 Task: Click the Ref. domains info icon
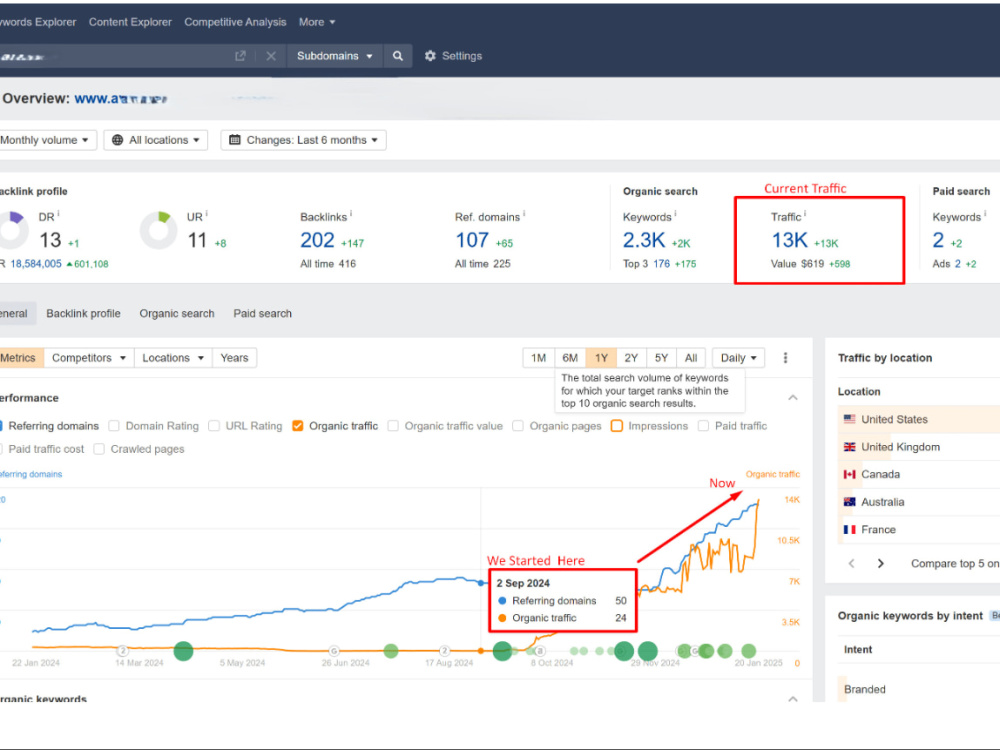[x=524, y=214]
